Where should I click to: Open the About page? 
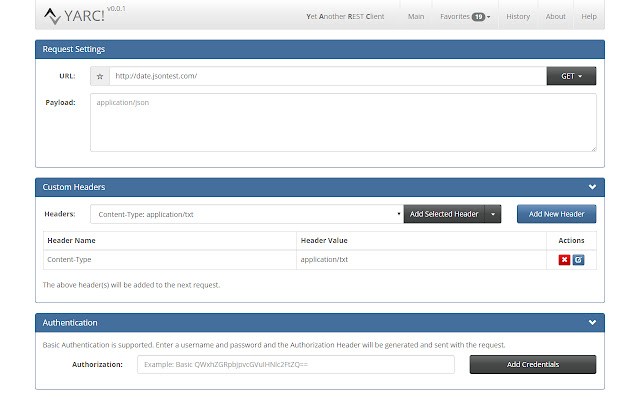tap(555, 17)
